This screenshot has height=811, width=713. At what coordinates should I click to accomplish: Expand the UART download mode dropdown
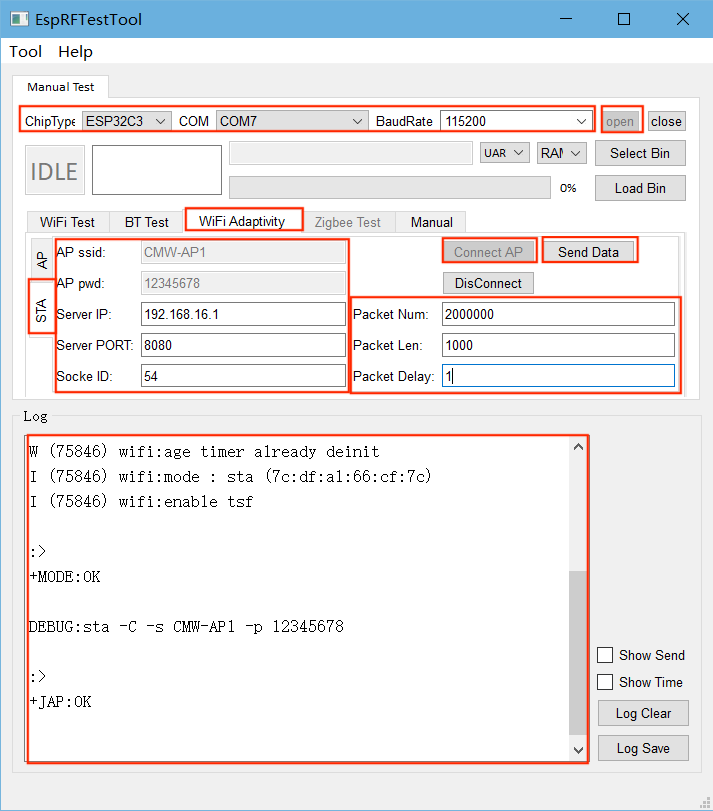[x=504, y=153]
